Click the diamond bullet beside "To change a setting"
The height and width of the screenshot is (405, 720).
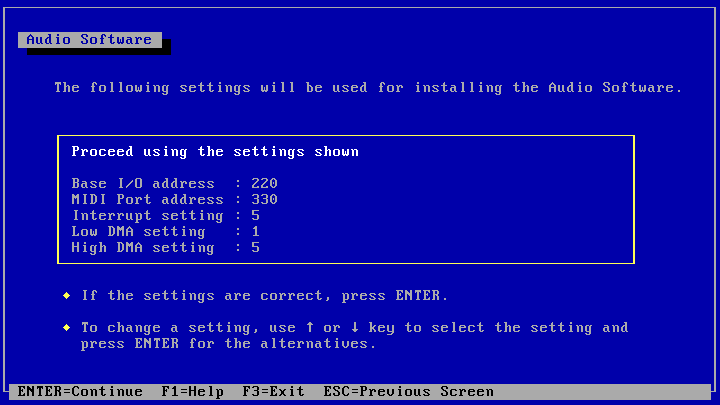point(67,328)
